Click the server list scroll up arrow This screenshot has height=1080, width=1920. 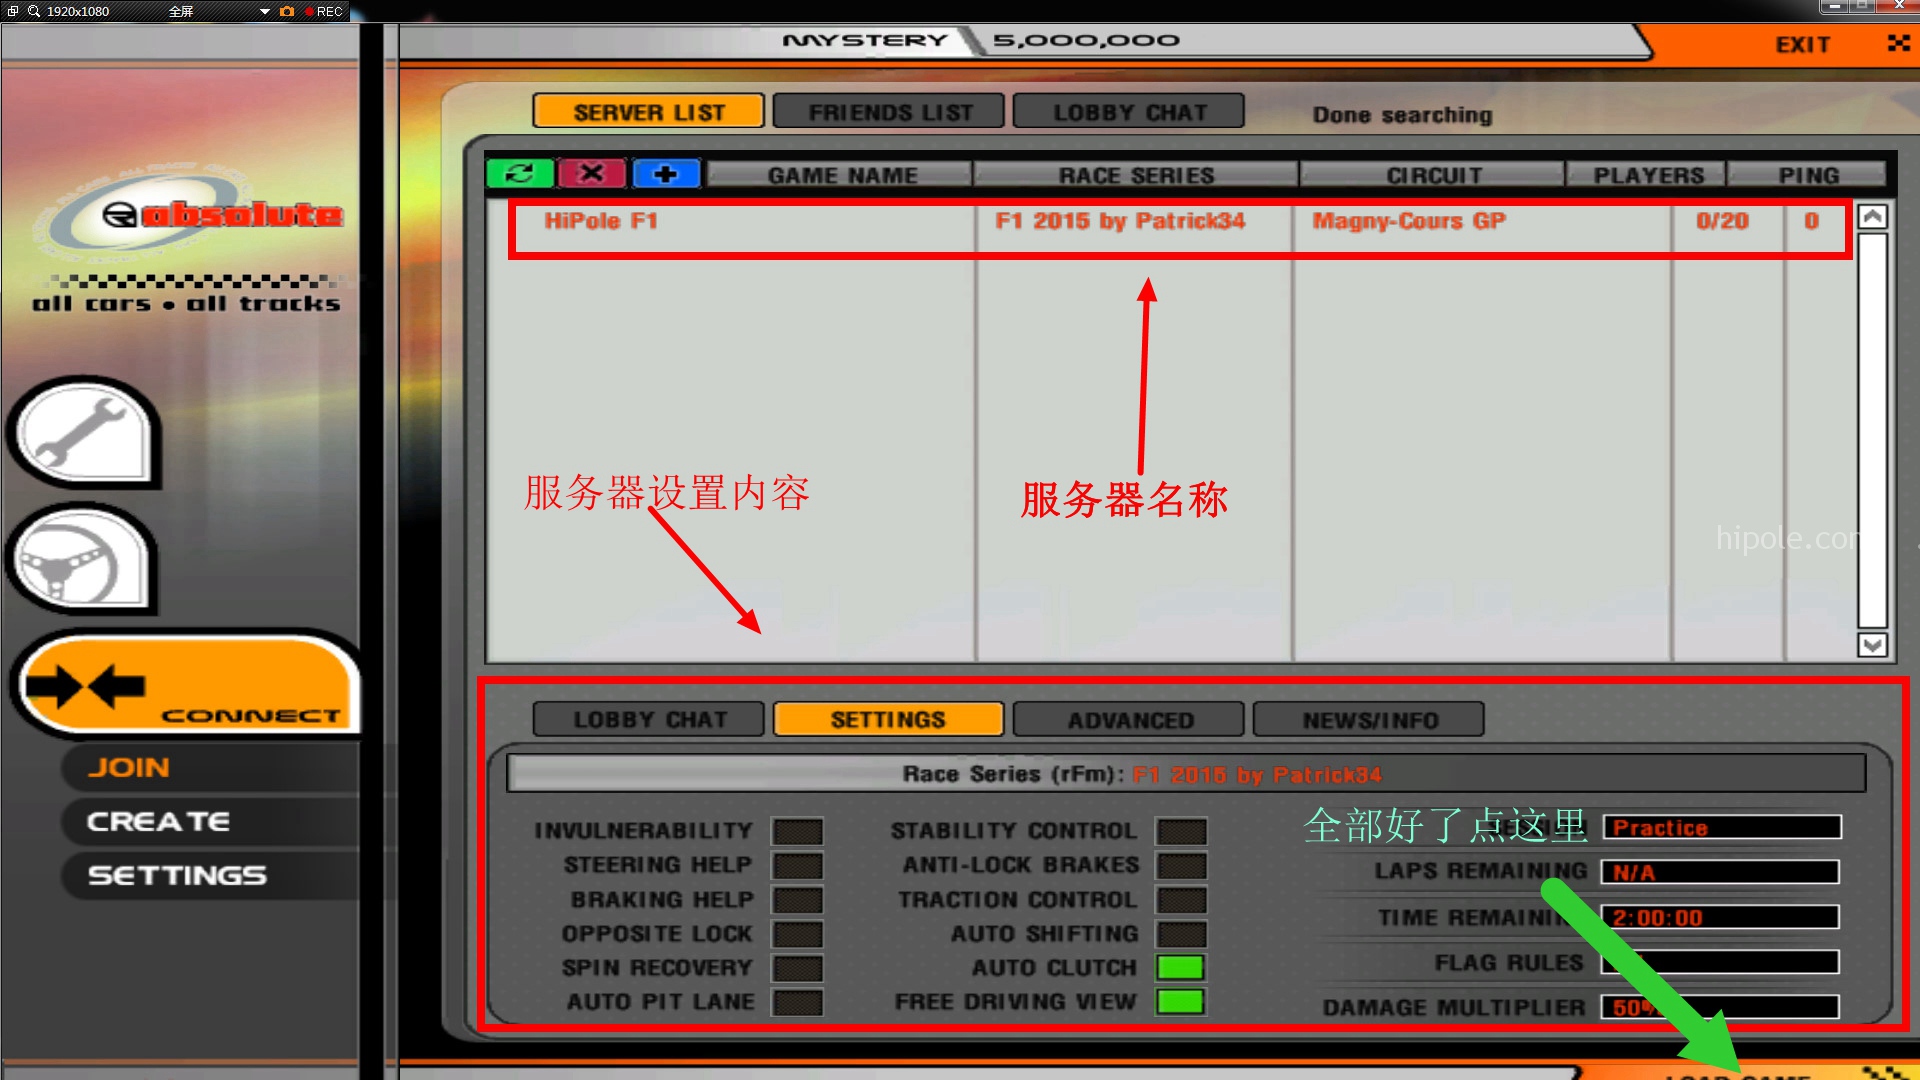point(1872,217)
